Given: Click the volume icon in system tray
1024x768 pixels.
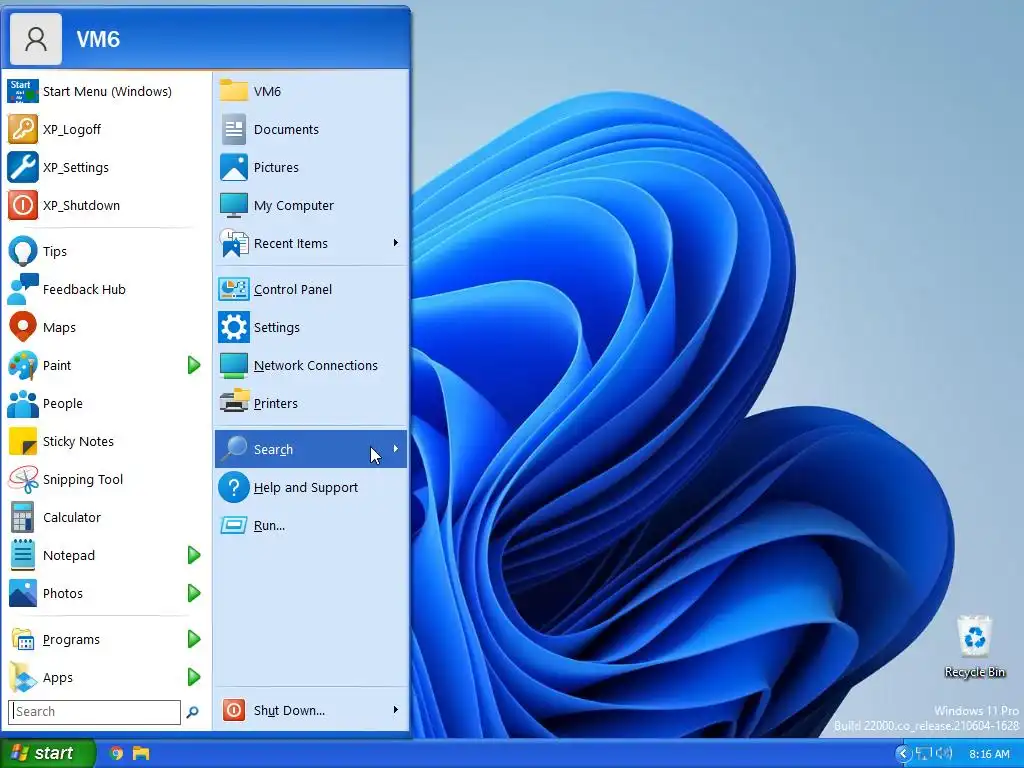Looking at the screenshot, I should pyautogui.click(x=944, y=754).
